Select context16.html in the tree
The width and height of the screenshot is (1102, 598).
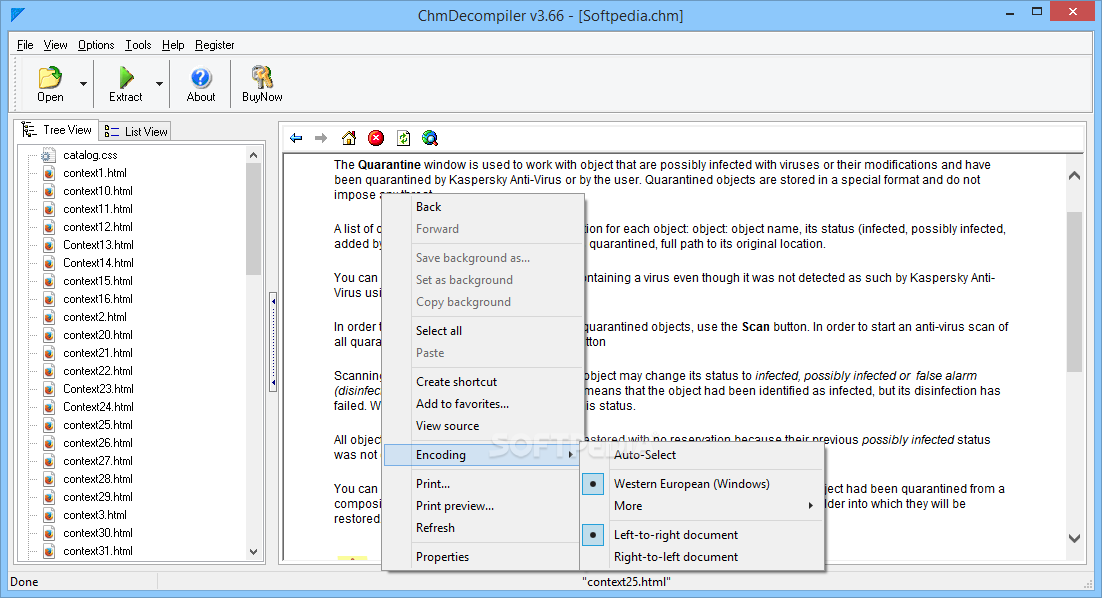(x=98, y=299)
